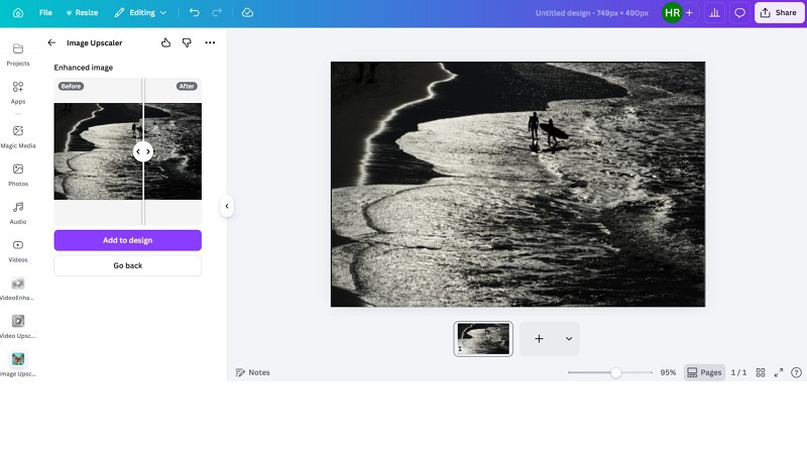Click the Untitled design title field

click(x=591, y=13)
